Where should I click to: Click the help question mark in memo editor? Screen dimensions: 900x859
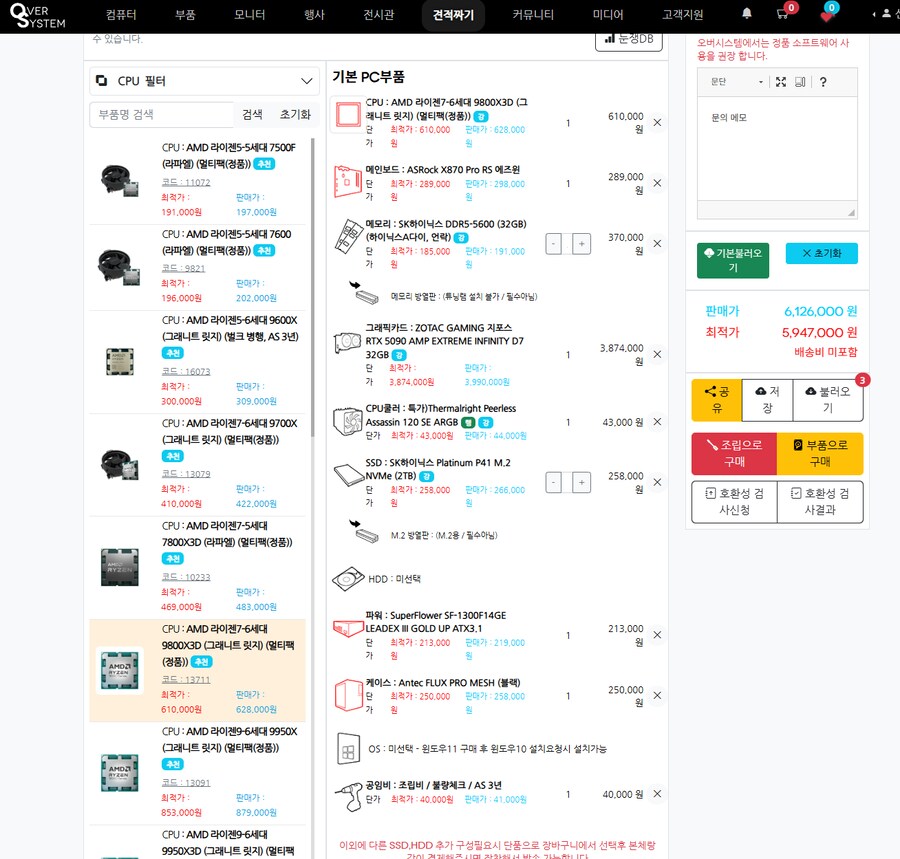click(823, 82)
